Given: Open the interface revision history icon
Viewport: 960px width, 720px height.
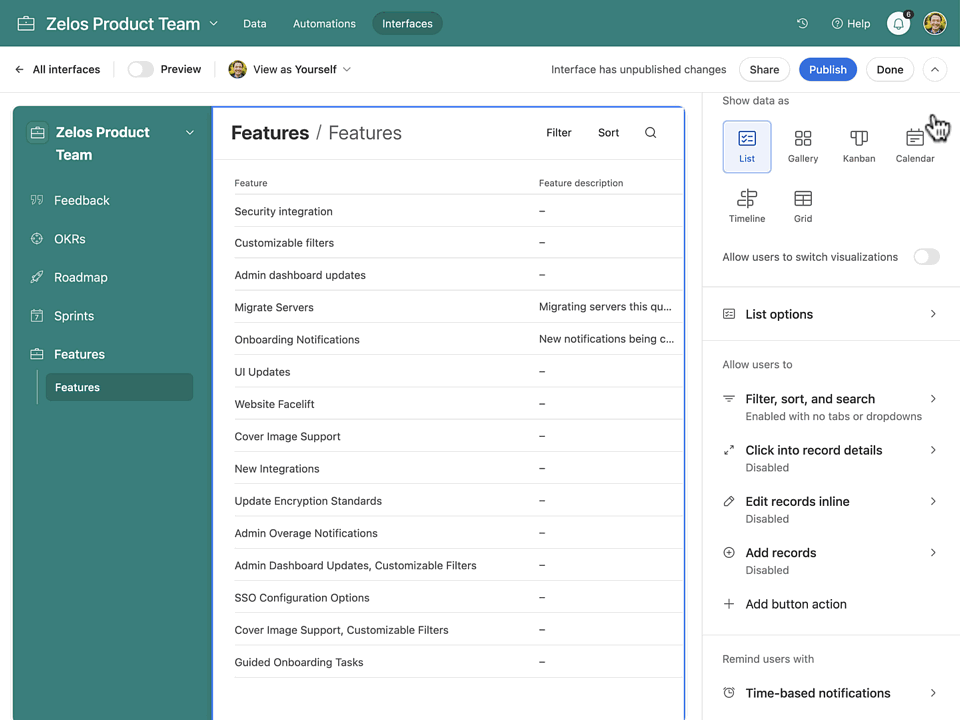Looking at the screenshot, I should coord(802,23).
